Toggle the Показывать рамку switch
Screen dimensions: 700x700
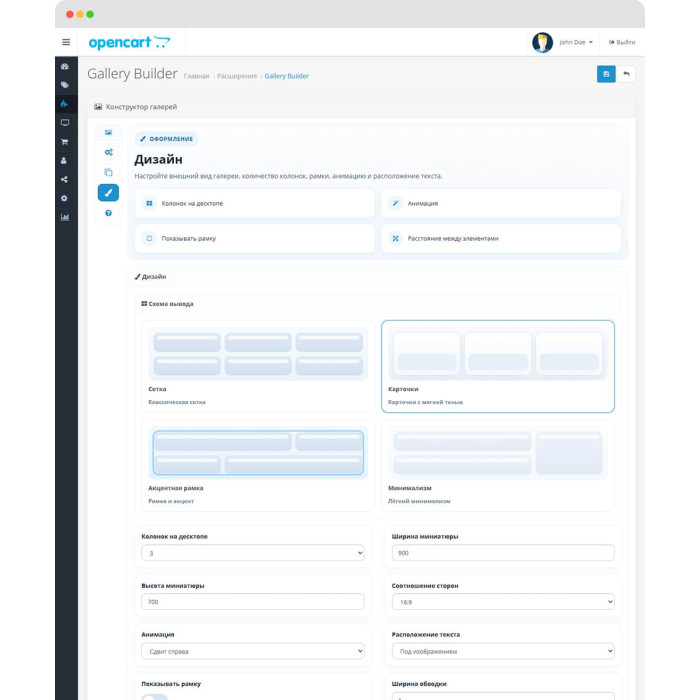pos(154,697)
